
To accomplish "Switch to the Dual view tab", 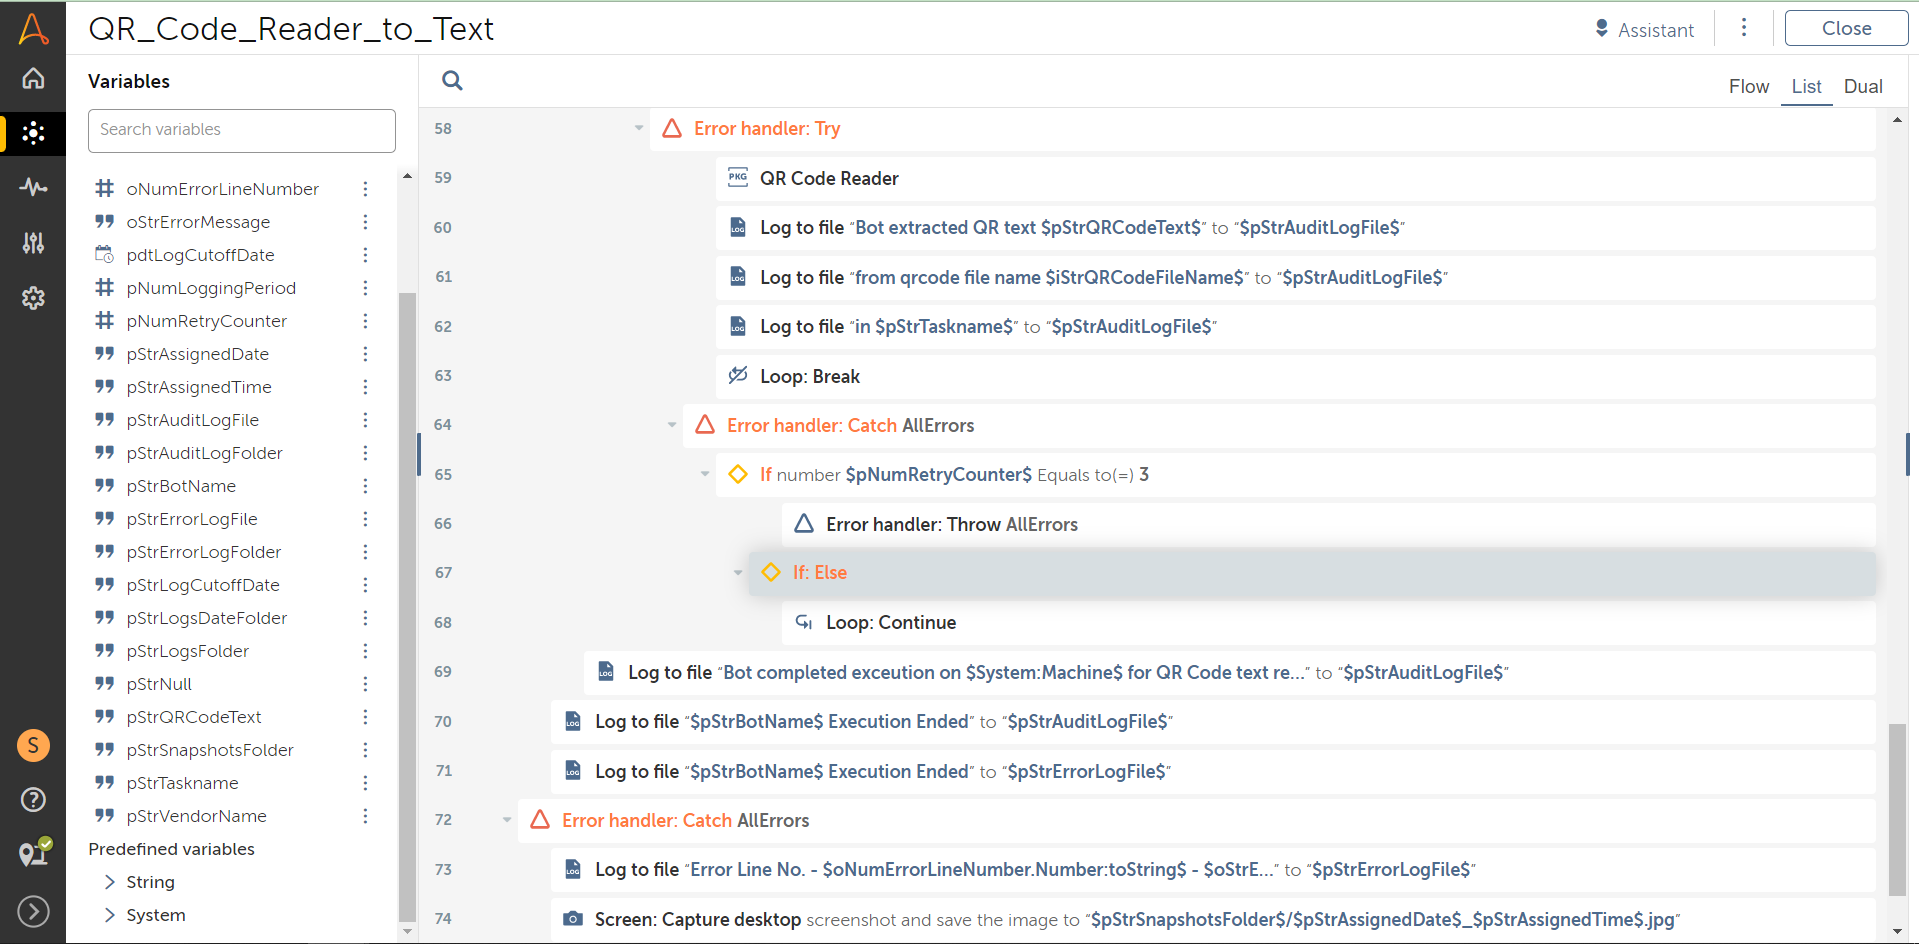I will point(1862,87).
